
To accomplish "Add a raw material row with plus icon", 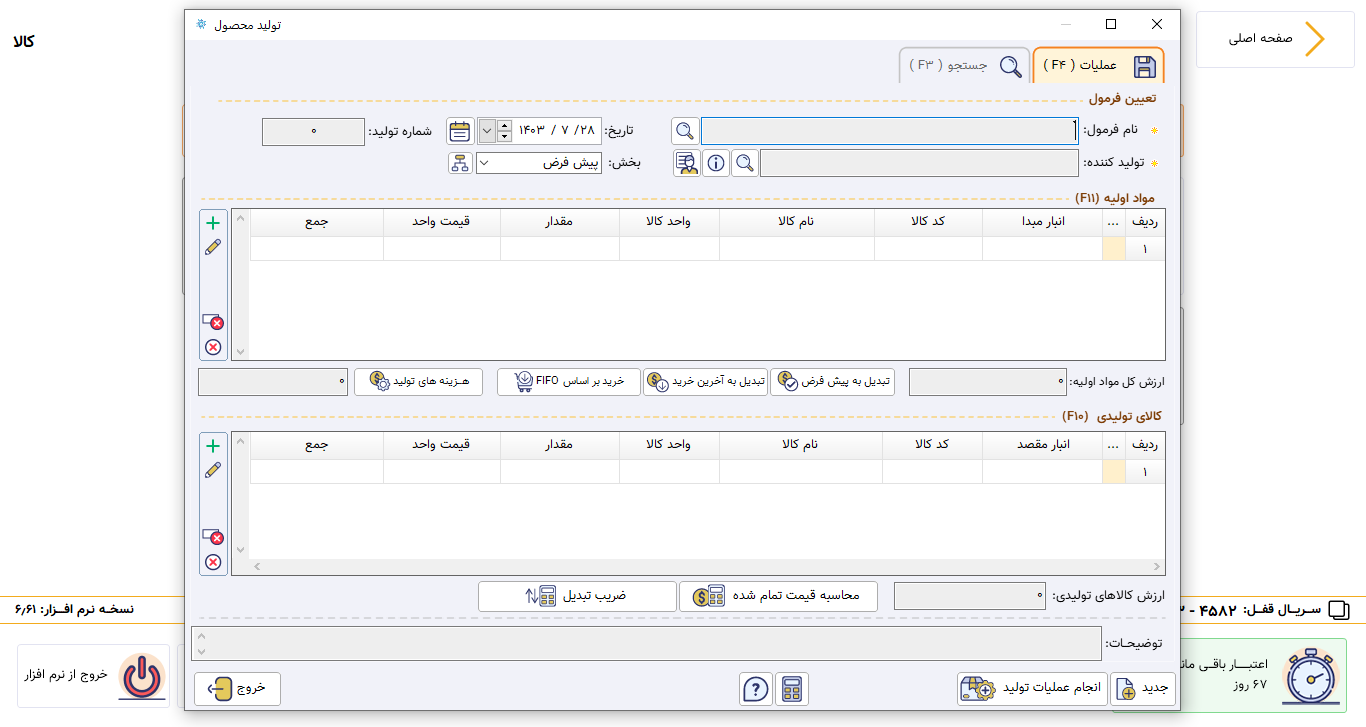I will (x=212, y=224).
